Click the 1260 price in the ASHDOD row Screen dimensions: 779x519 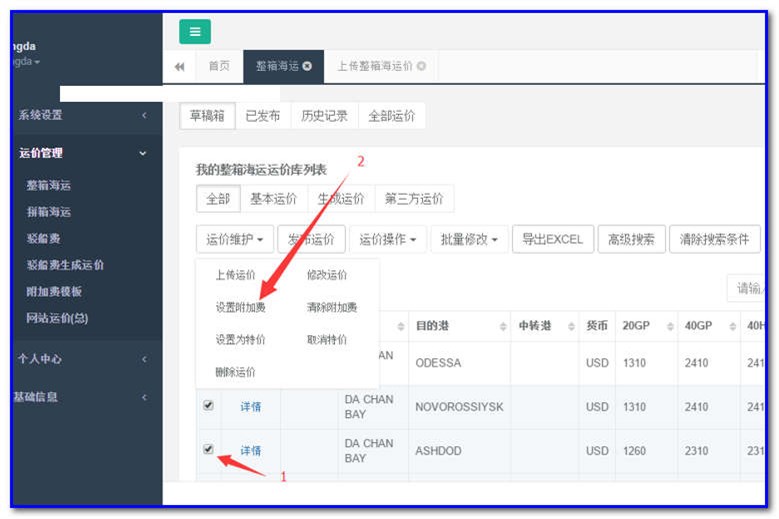[x=634, y=451]
